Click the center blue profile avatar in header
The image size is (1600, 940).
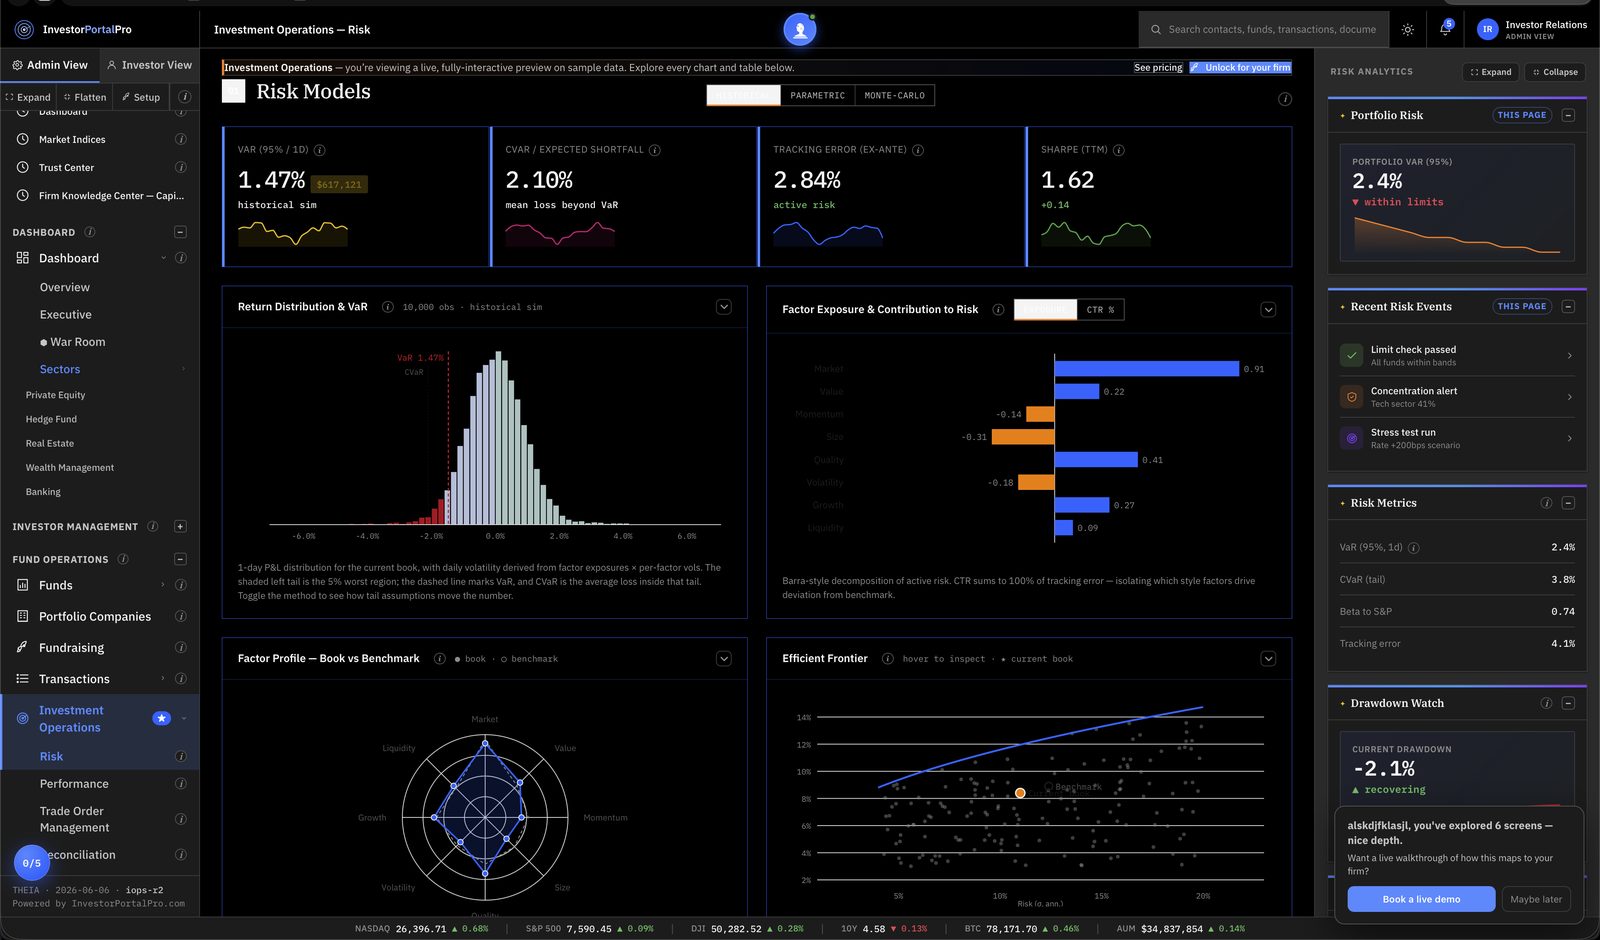pyautogui.click(x=800, y=30)
